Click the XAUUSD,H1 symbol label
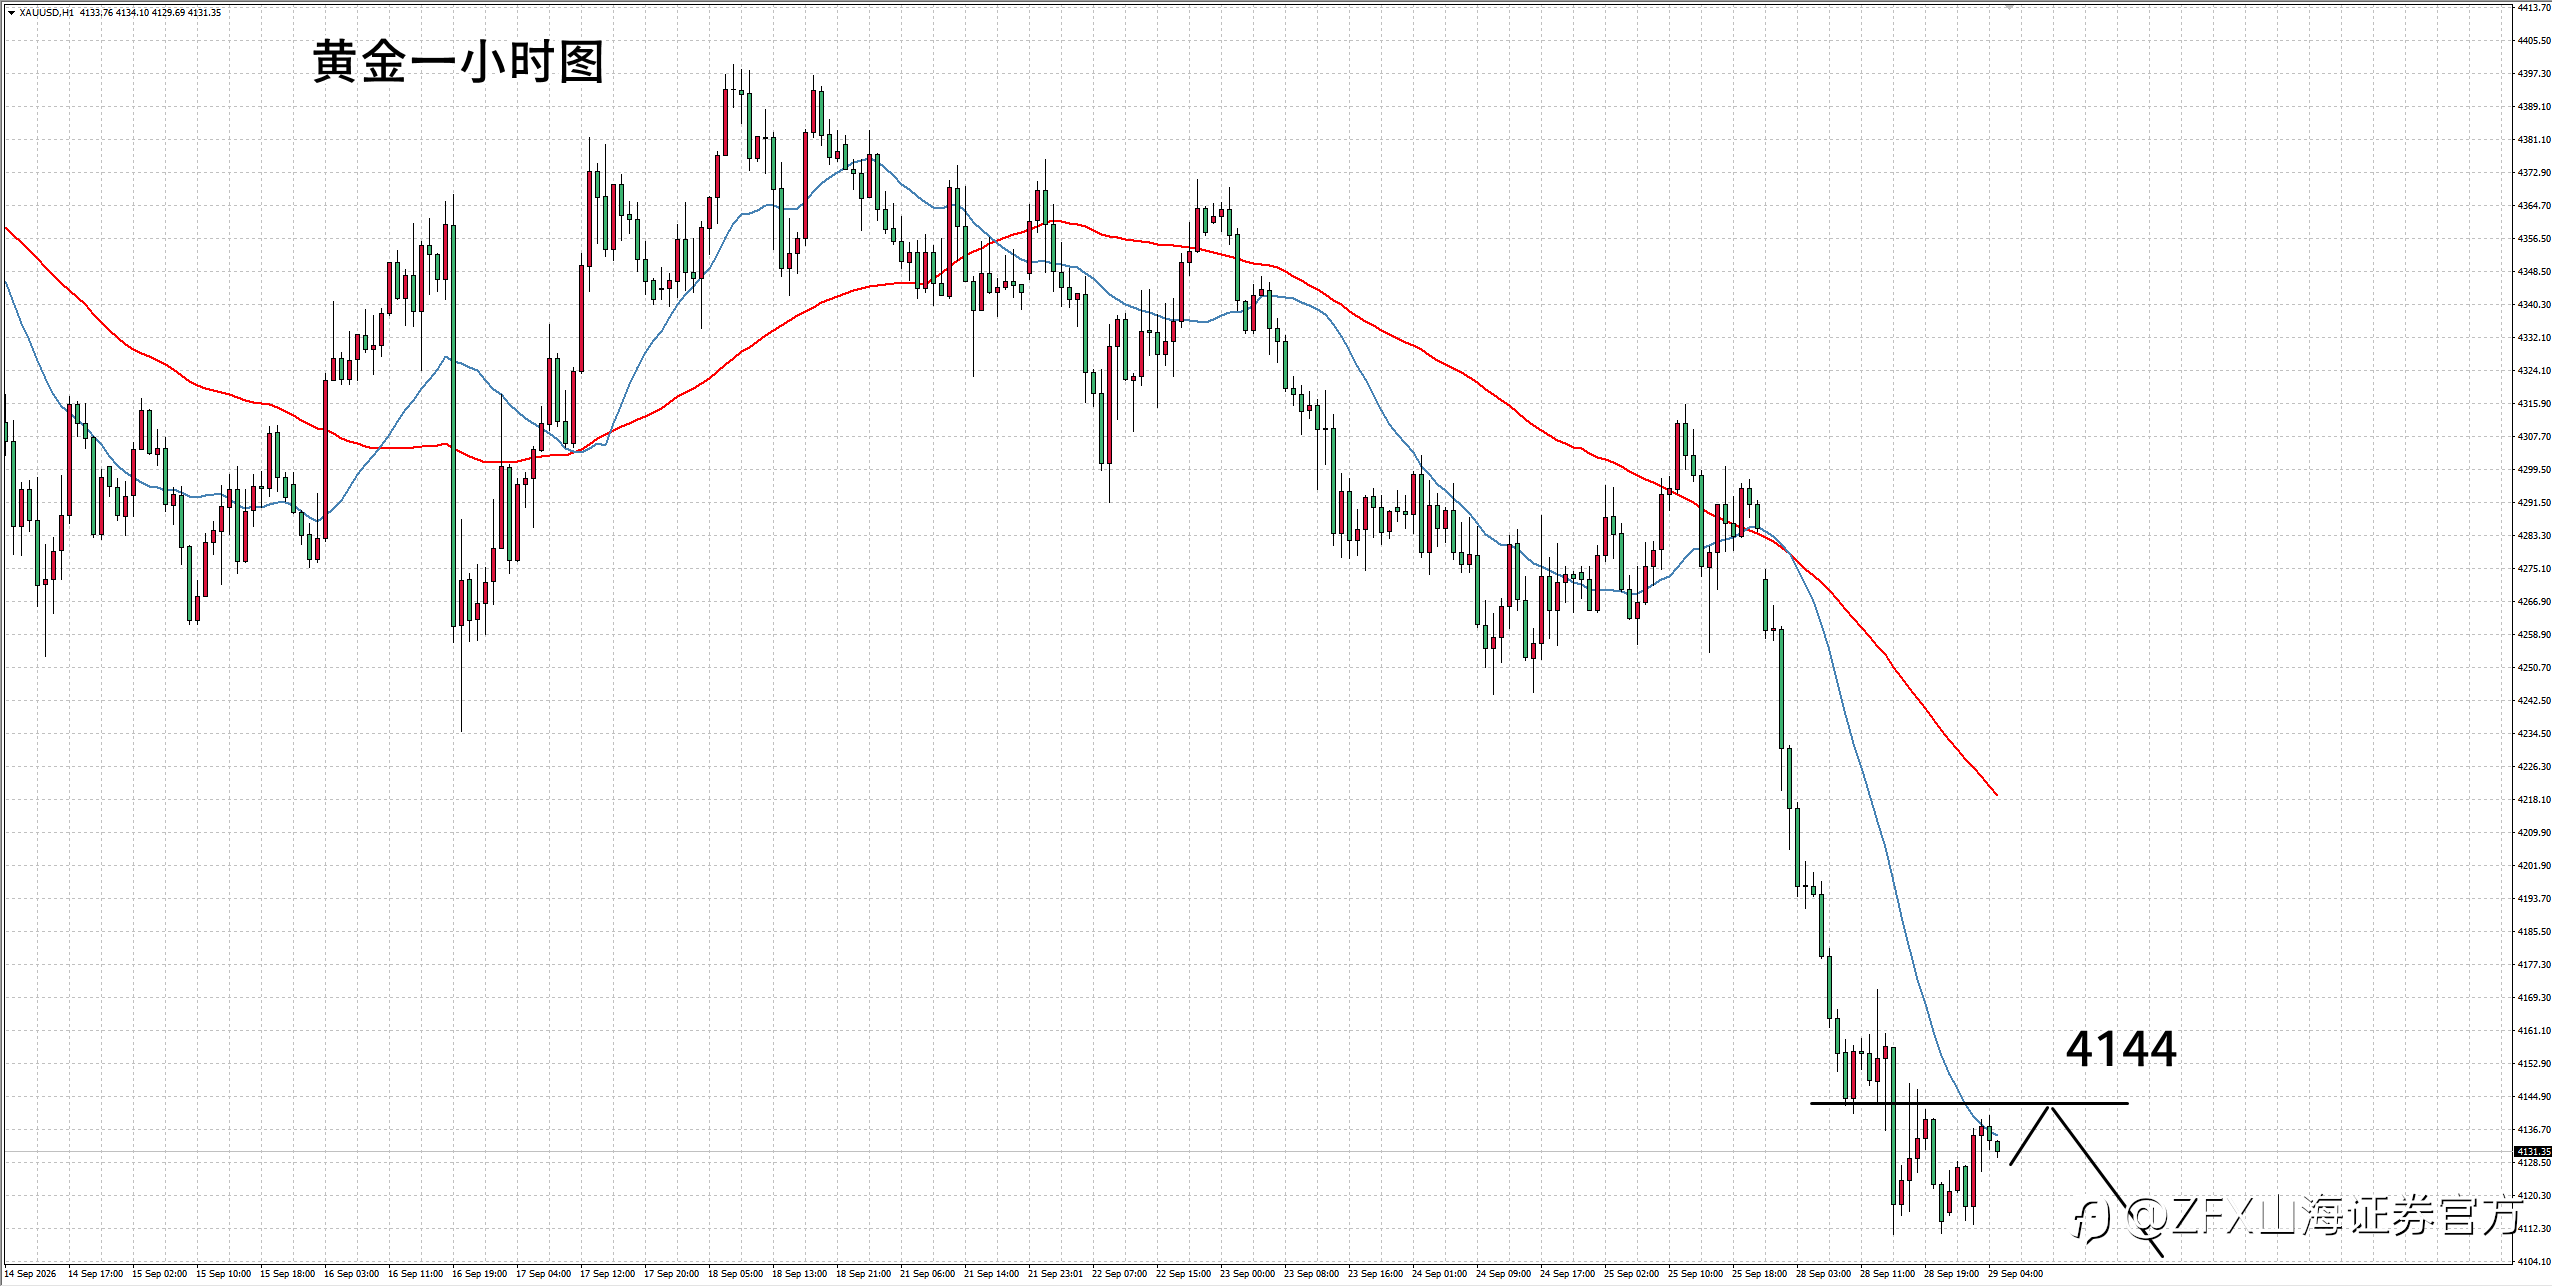The image size is (2552, 1287). (46, 13)
